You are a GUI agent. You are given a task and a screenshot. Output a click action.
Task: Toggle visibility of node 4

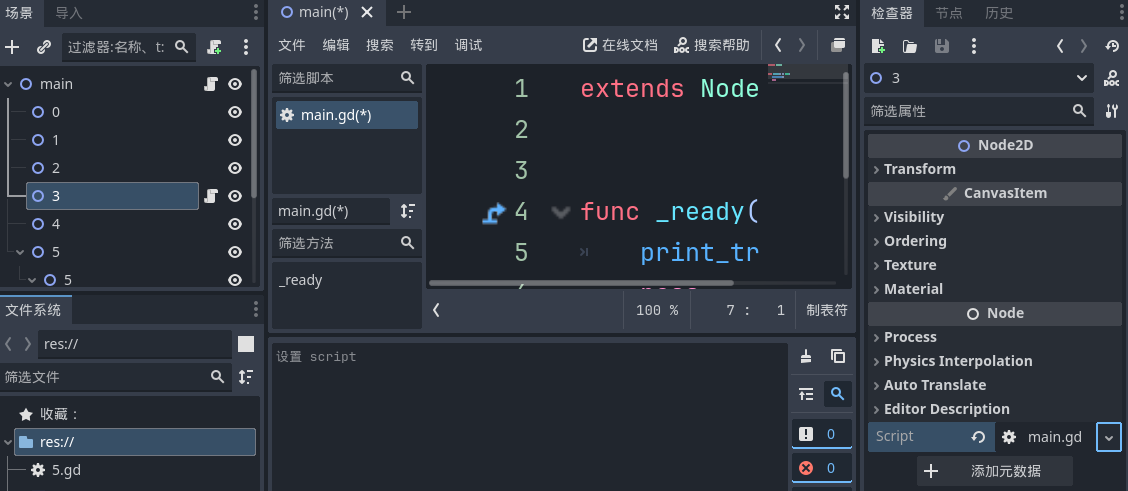(235, 224)
